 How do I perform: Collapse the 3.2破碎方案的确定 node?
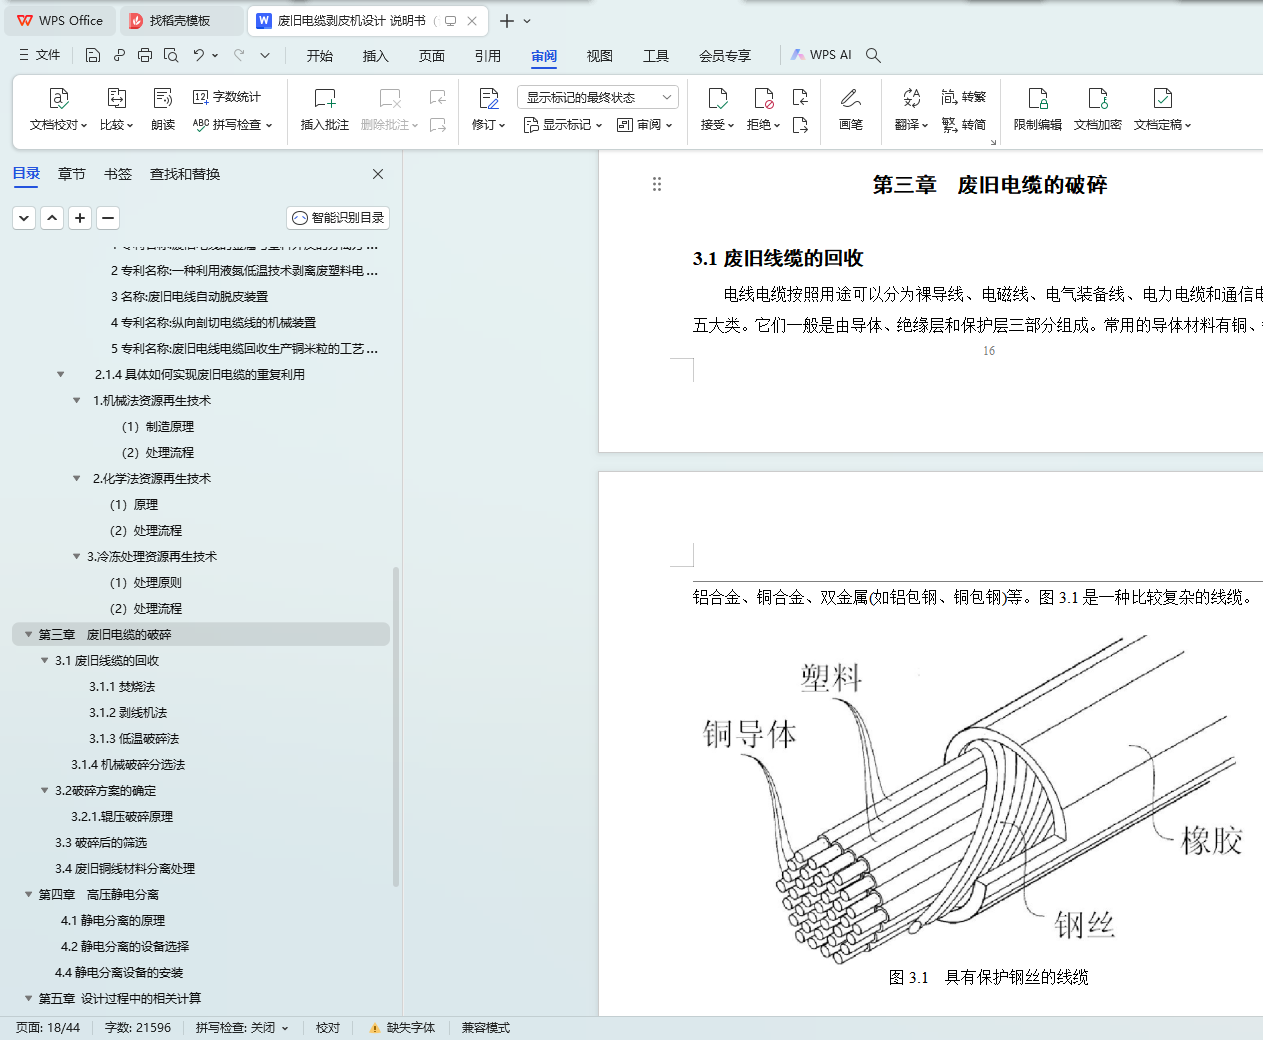click(x=44, y=790)
